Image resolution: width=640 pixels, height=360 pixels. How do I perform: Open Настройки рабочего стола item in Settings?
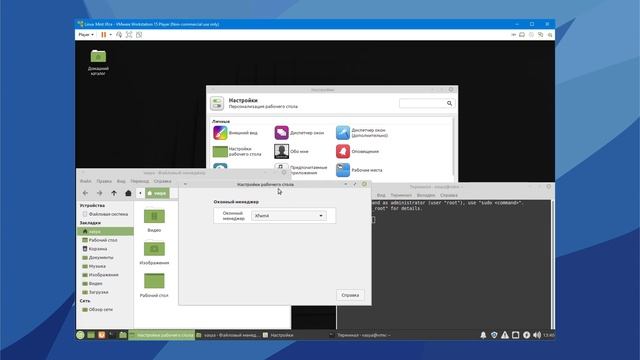point(238,151)
